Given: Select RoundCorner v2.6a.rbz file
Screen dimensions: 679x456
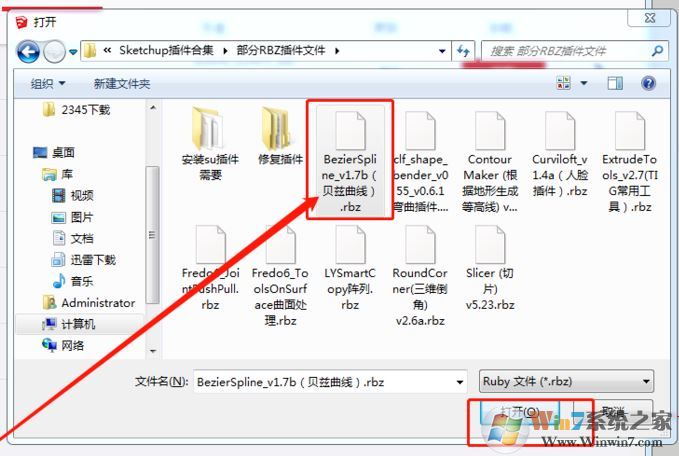Looking at the screenshot, I should tap(420, 275).
